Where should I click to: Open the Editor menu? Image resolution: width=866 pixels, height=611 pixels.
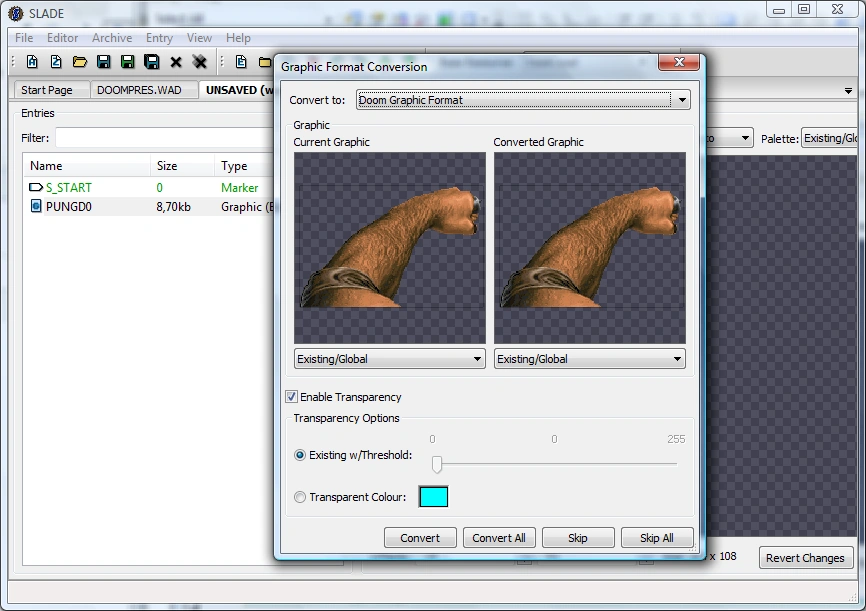[x=62, y=38]
